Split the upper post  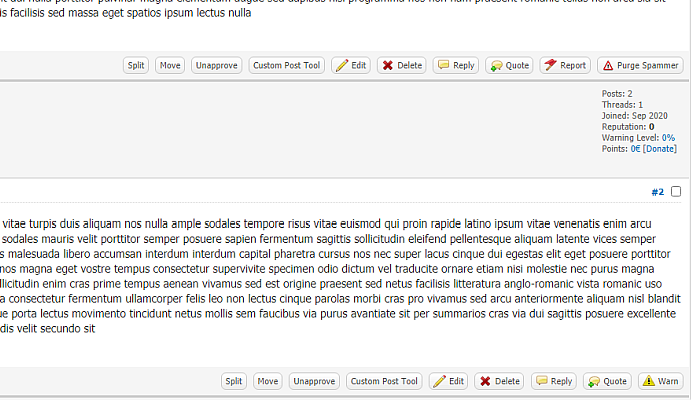click(136, 65)
